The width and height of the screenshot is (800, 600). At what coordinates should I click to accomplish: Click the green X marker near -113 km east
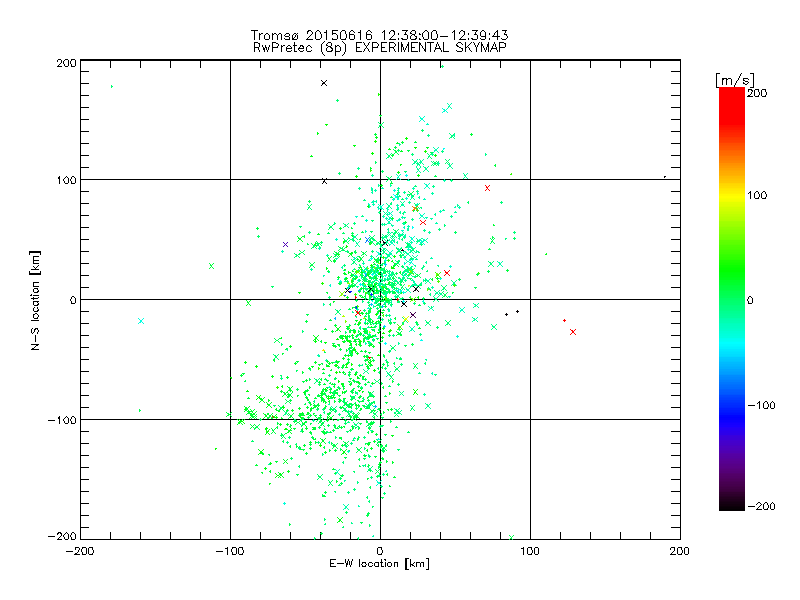click(211, 266)
